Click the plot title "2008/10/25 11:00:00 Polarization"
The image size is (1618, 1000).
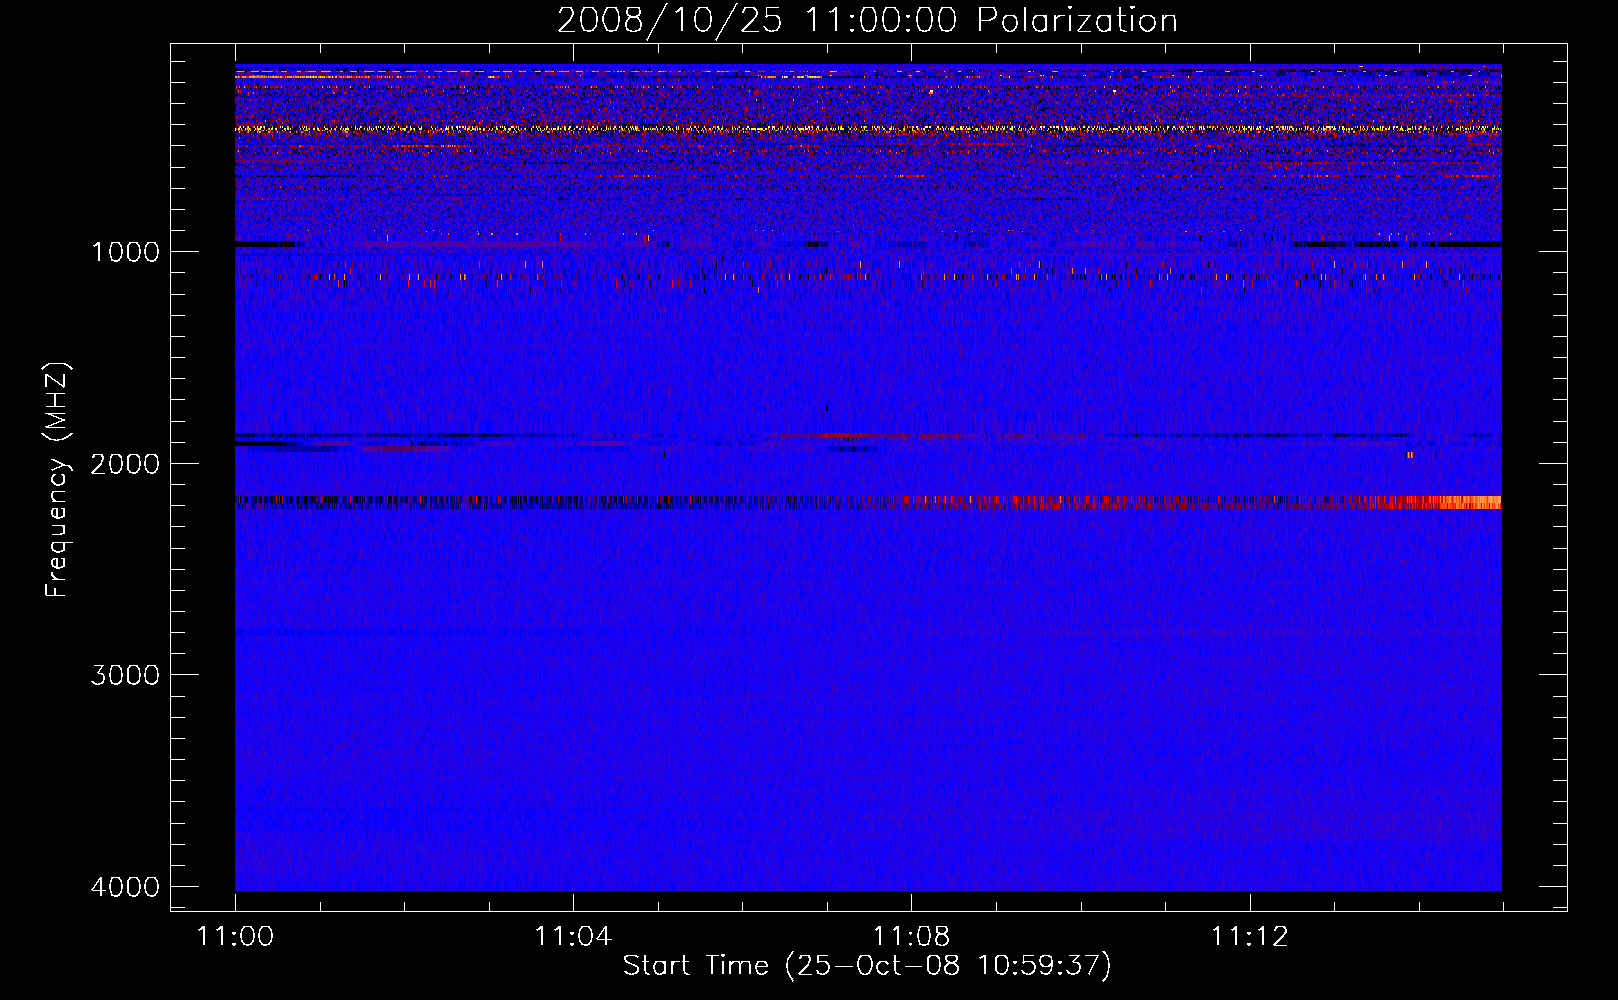point(867,20)
